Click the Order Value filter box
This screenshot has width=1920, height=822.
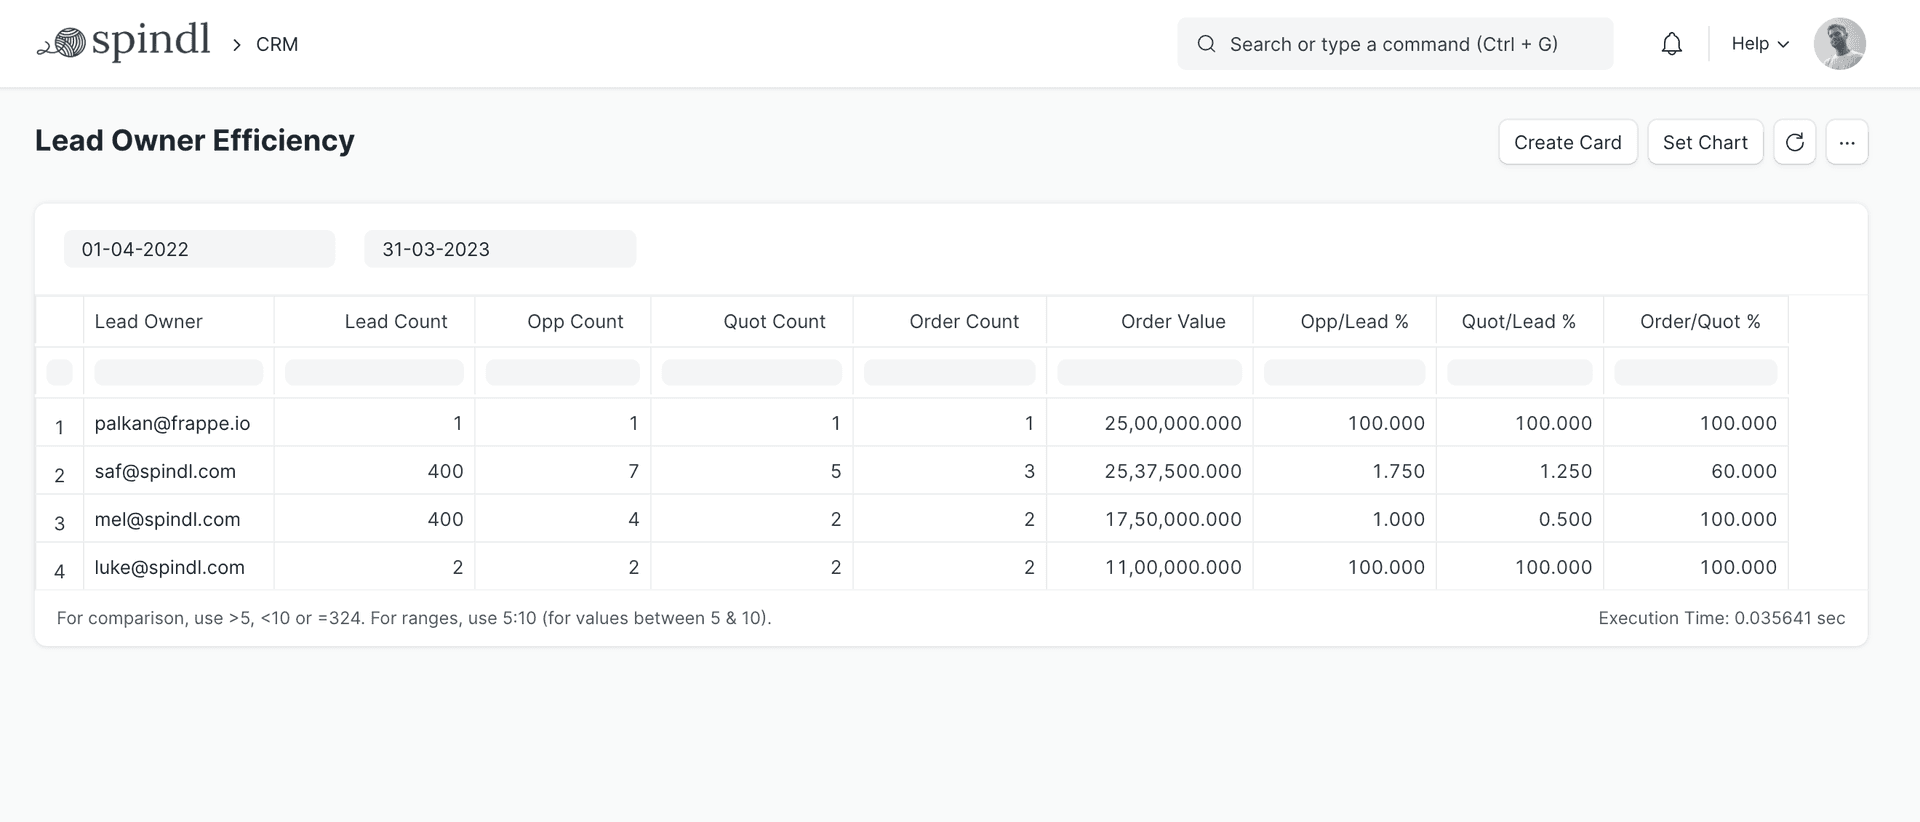(x=1149, y=373)
